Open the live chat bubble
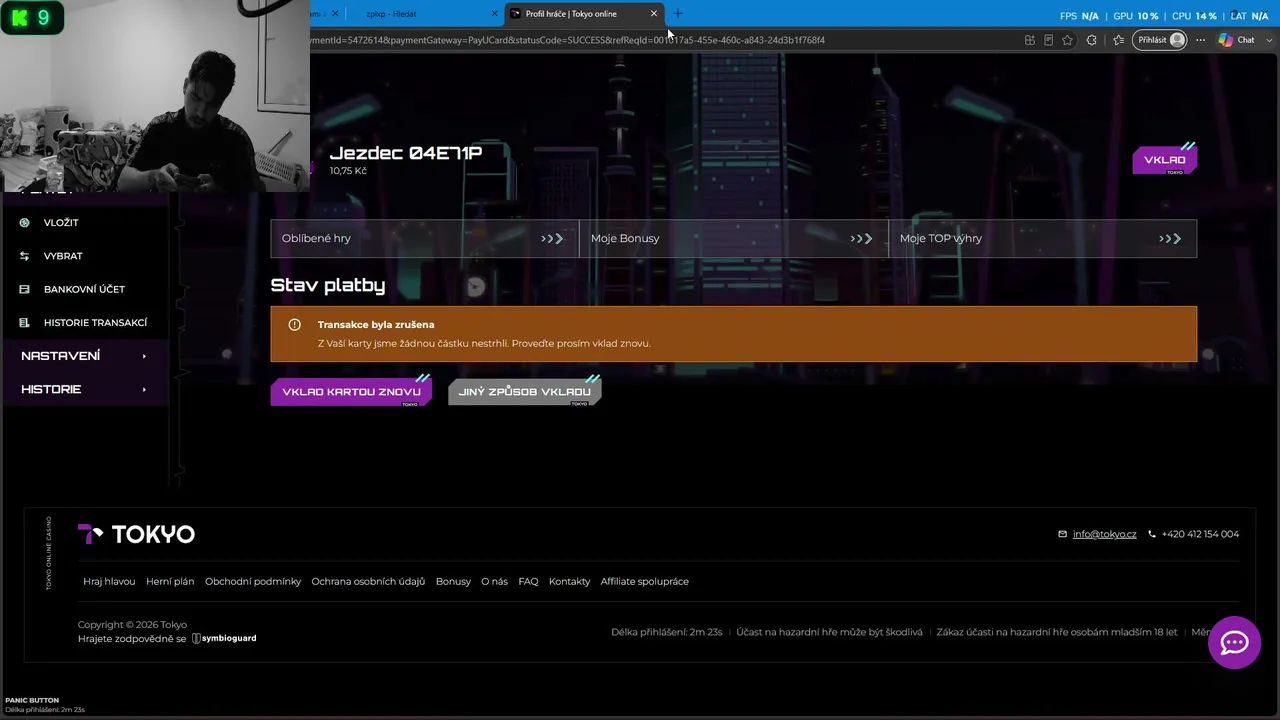The width and height of the screenshot is (1280, 720). pyautogui.click(x=1234, y=642)
